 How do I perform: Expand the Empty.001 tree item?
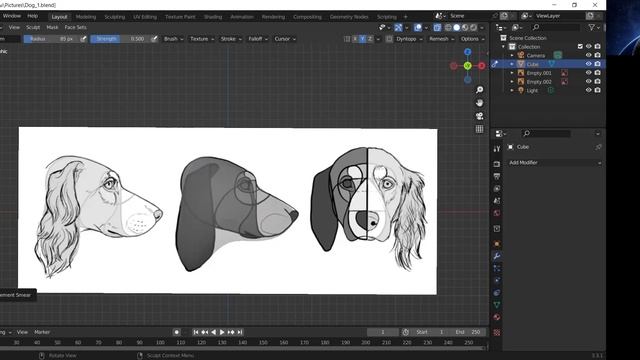pos(512,73)
